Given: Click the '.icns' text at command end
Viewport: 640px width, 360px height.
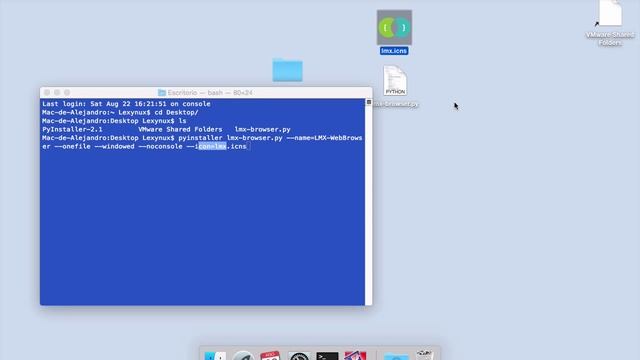Looking at the screenshot, I should (237, 147).
